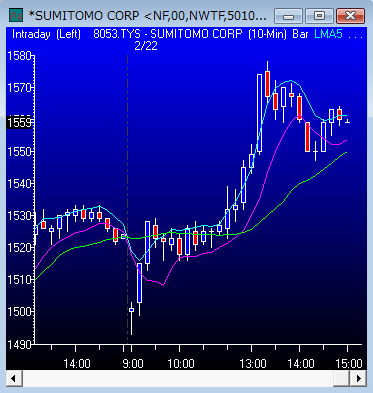Minimize the SUMITOMO CORP chart window

coord(288,16)
